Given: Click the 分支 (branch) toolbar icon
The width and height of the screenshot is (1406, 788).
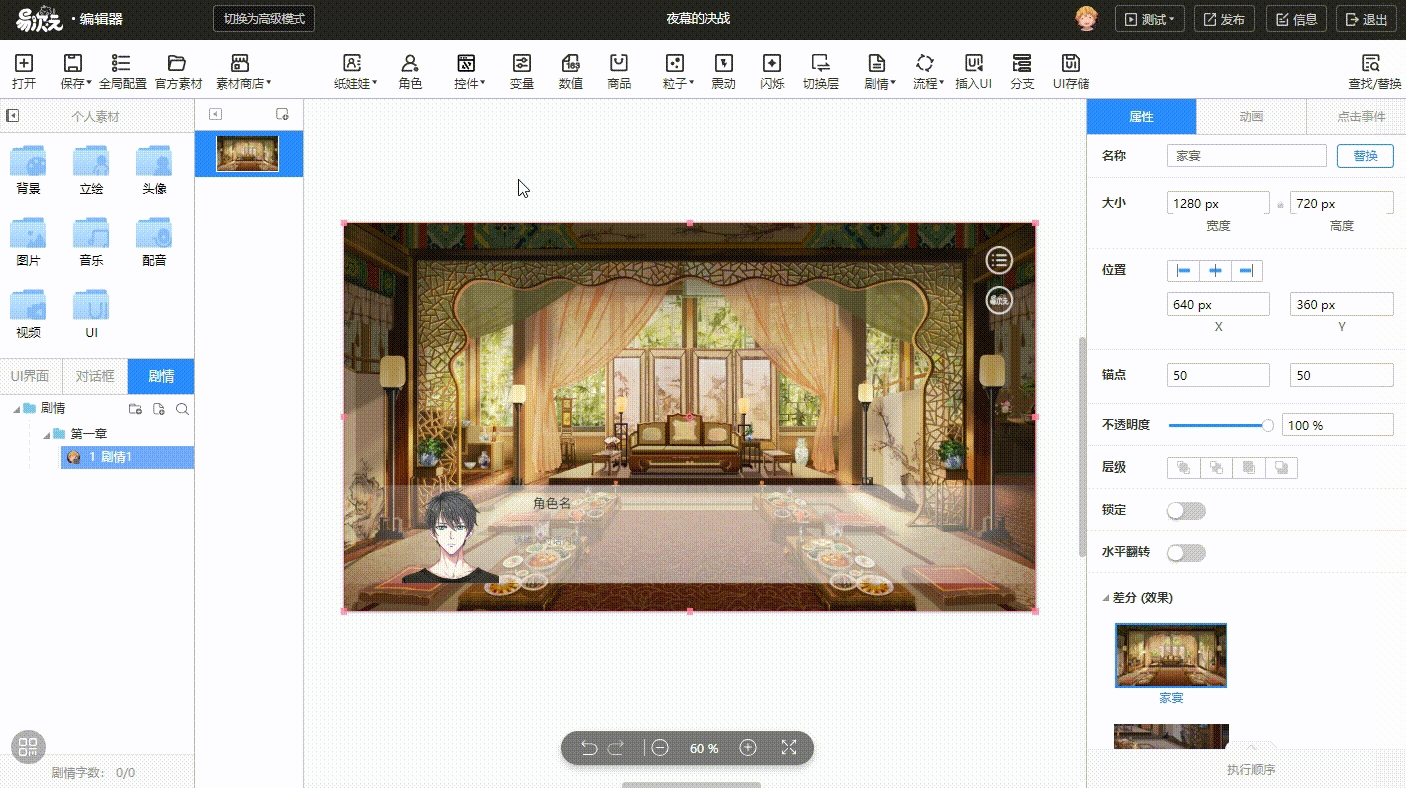Looking at the screenshot, I should pos(1021,71).
